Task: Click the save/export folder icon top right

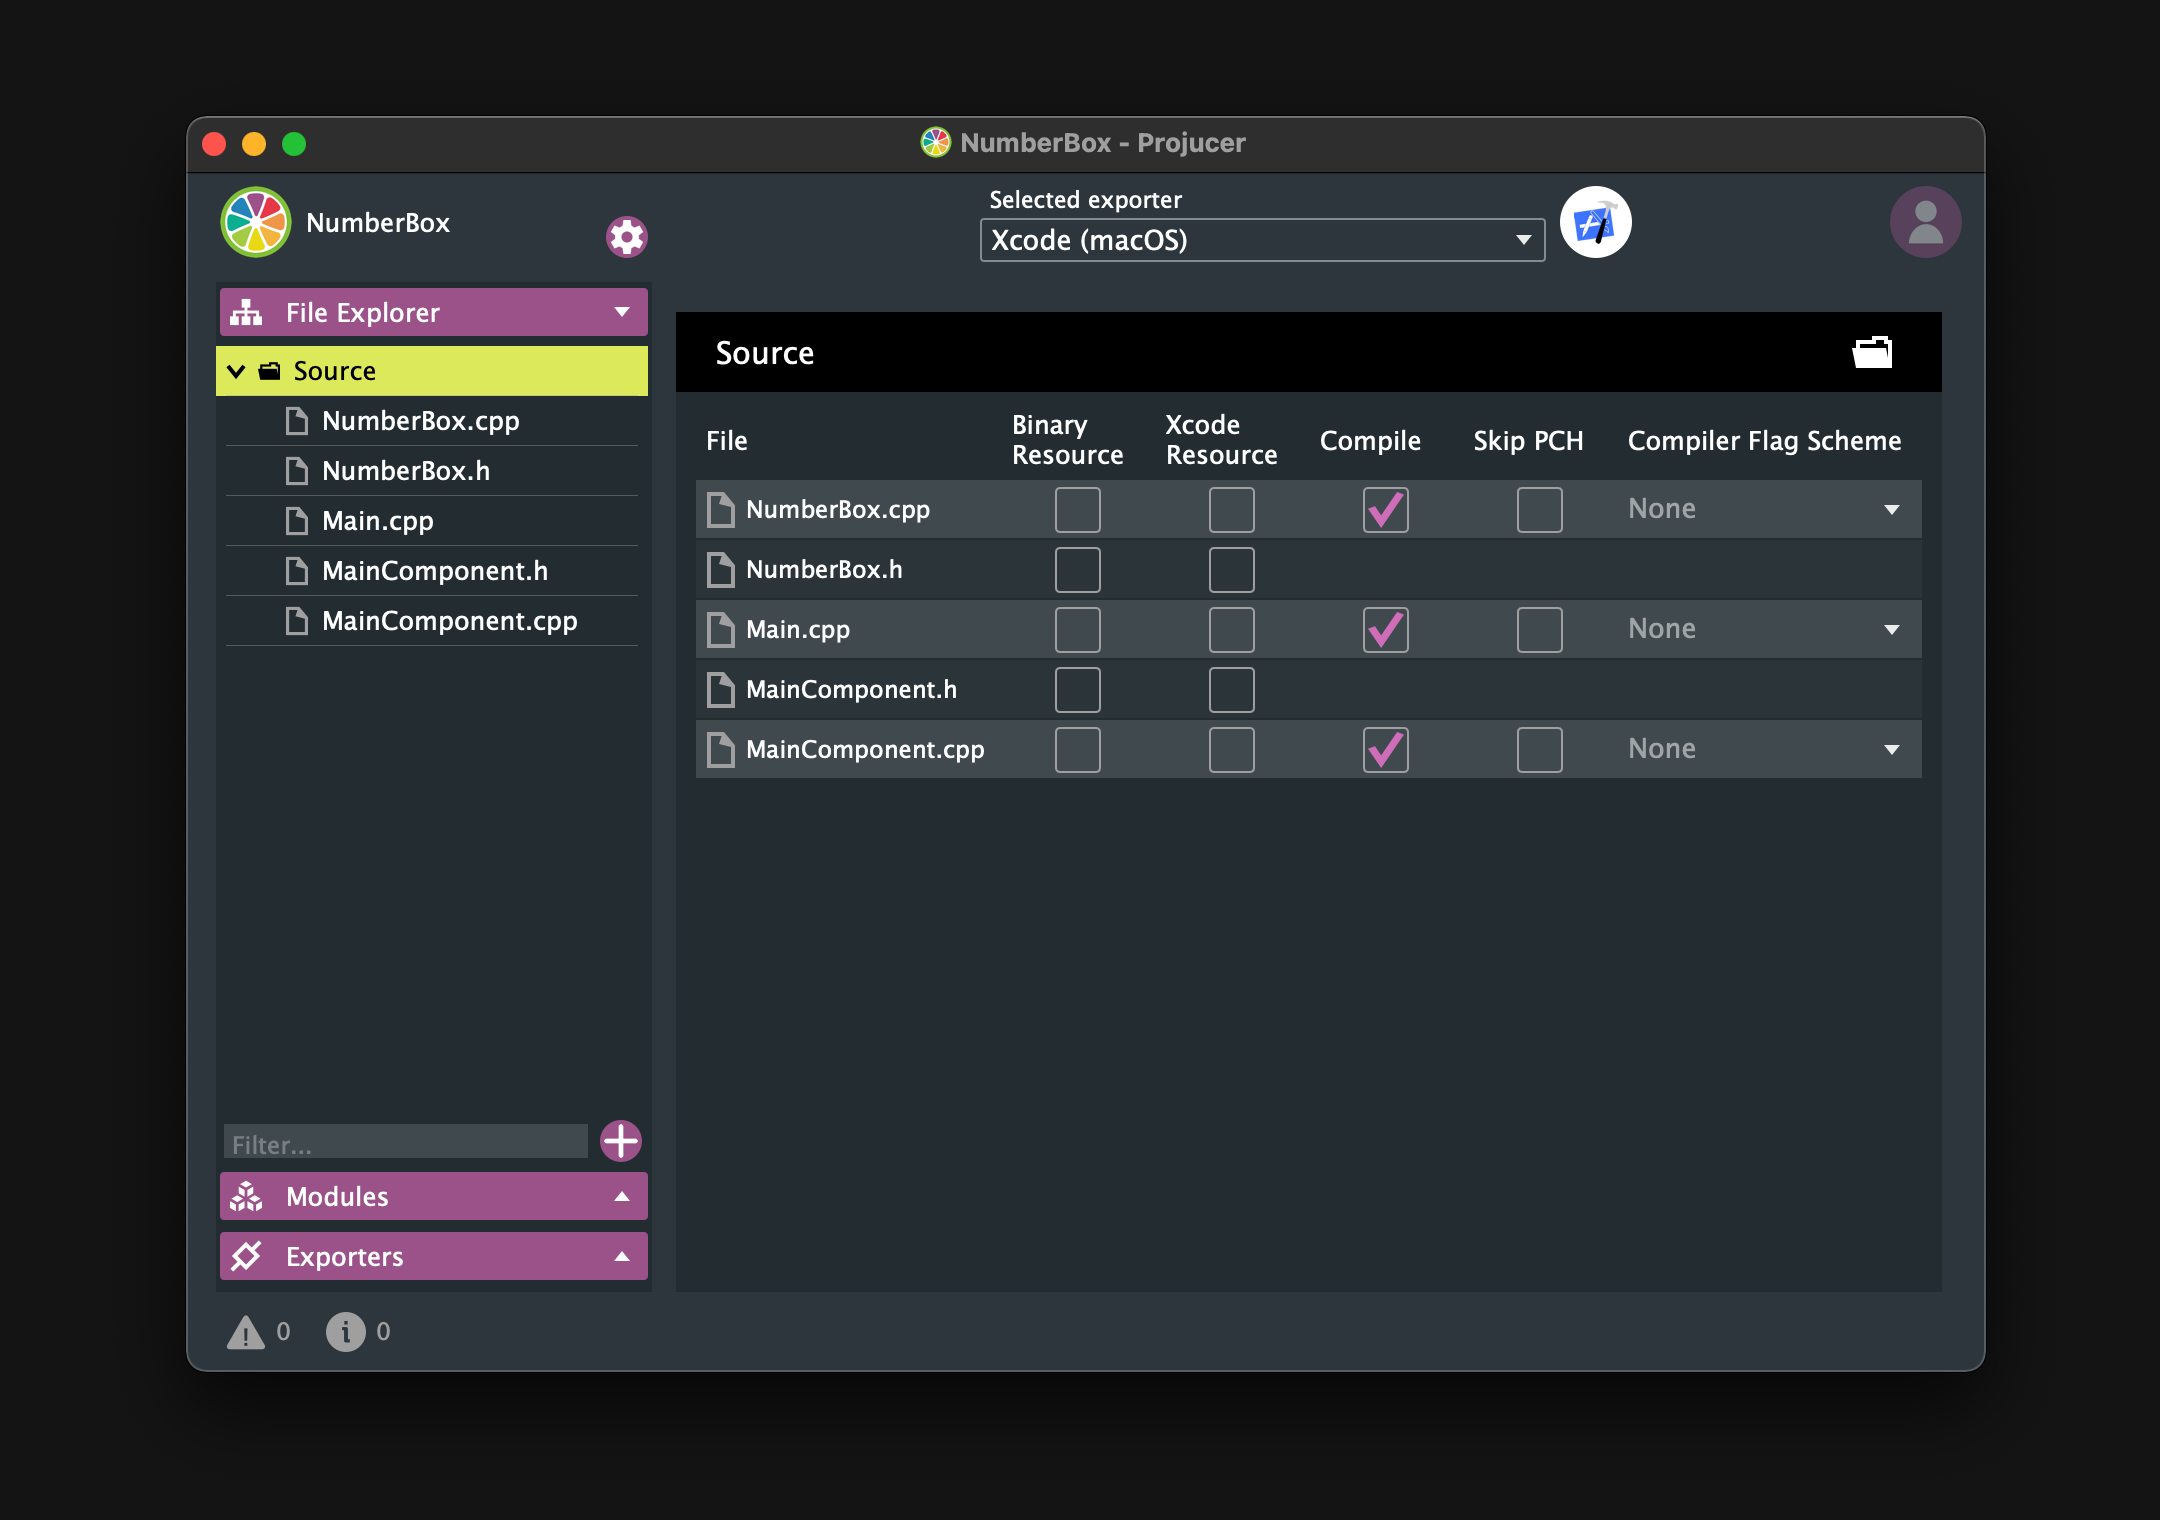Action: tap(1872, 350)
